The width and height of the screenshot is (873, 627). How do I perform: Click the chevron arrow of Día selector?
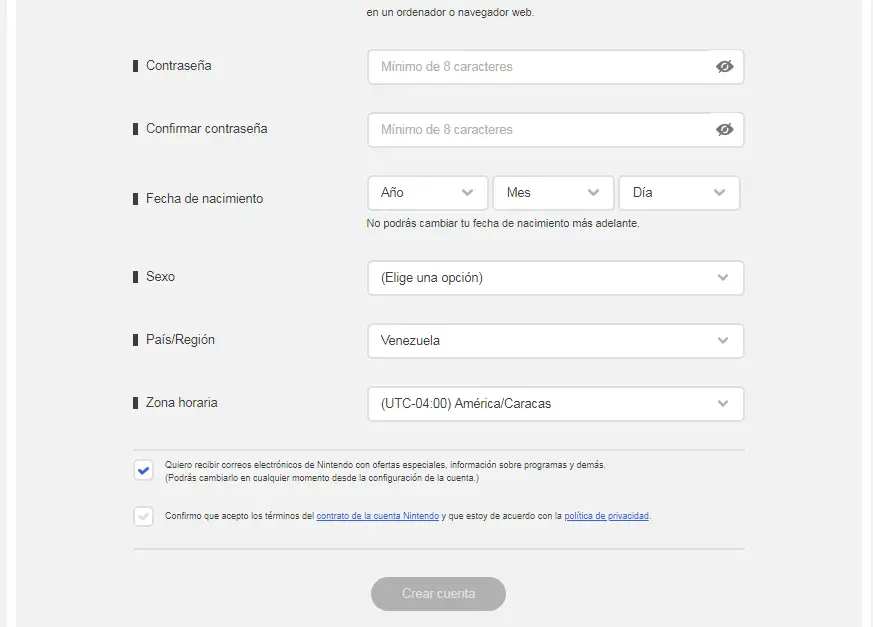[719, 193]
